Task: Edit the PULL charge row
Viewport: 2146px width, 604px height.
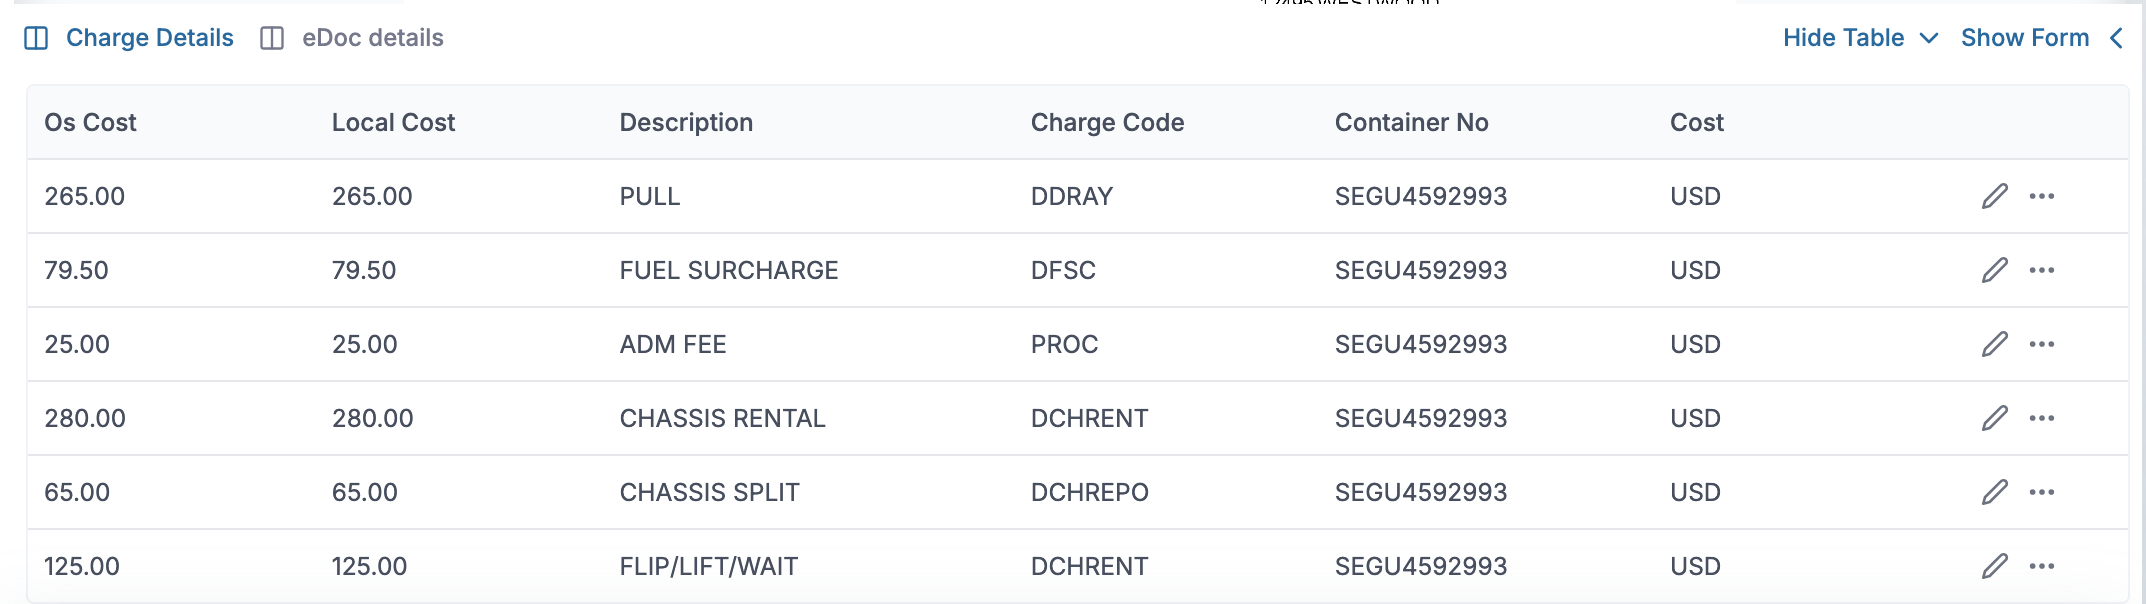Action: [x=1994, y=196]
